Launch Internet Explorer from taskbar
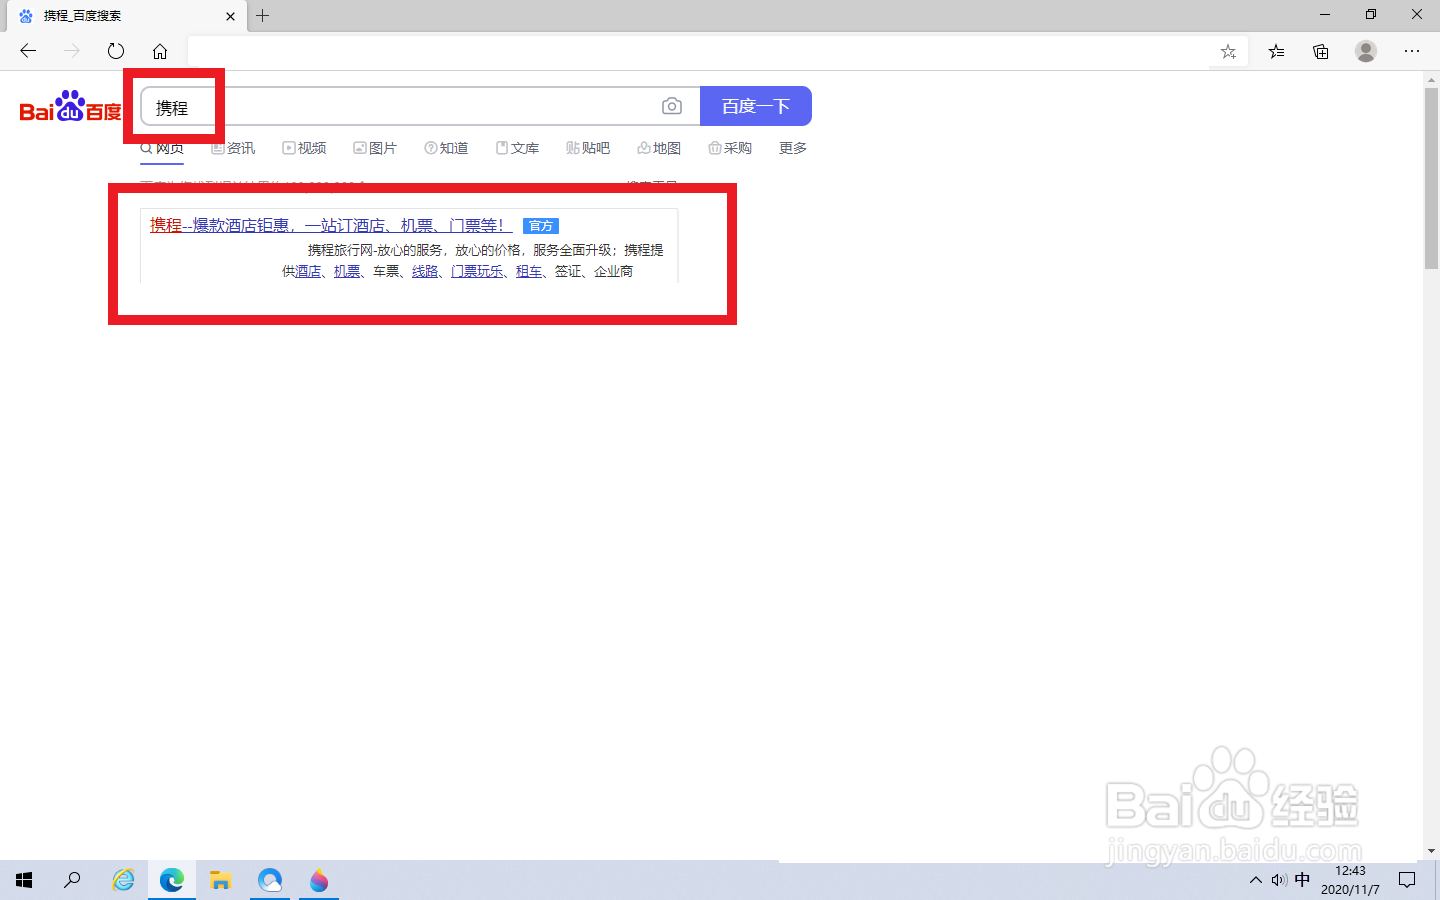 pyautogui.click(x=123, y=880)
